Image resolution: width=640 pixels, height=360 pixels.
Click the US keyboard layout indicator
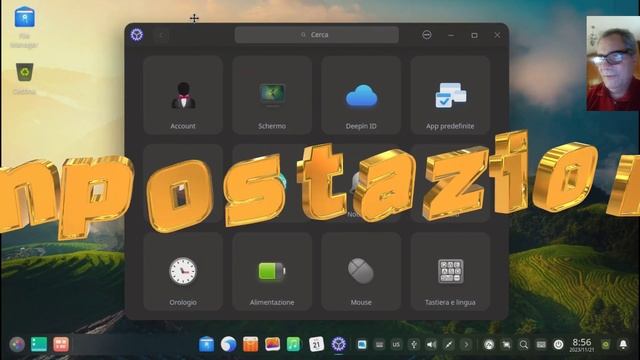(x=396, y=345)
